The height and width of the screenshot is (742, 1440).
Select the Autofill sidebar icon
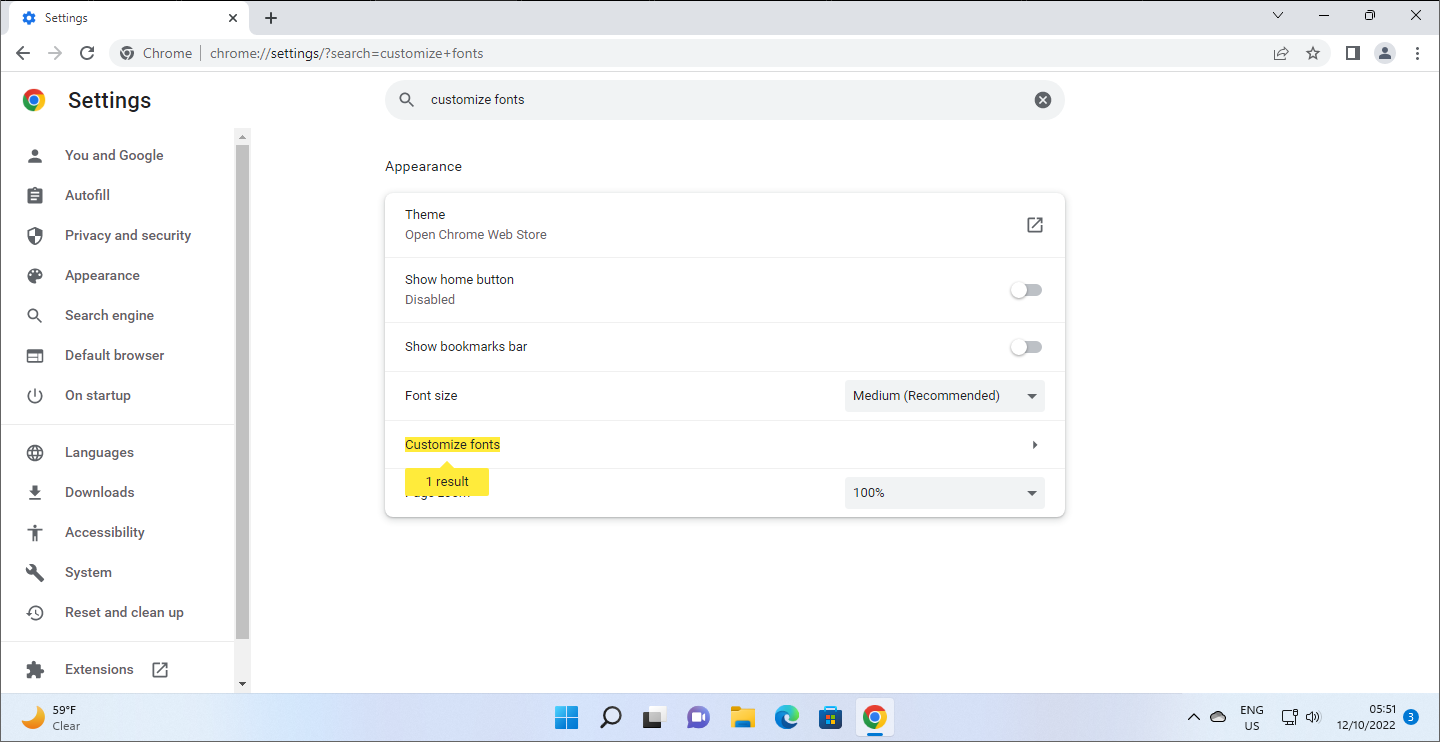point(35,195)
